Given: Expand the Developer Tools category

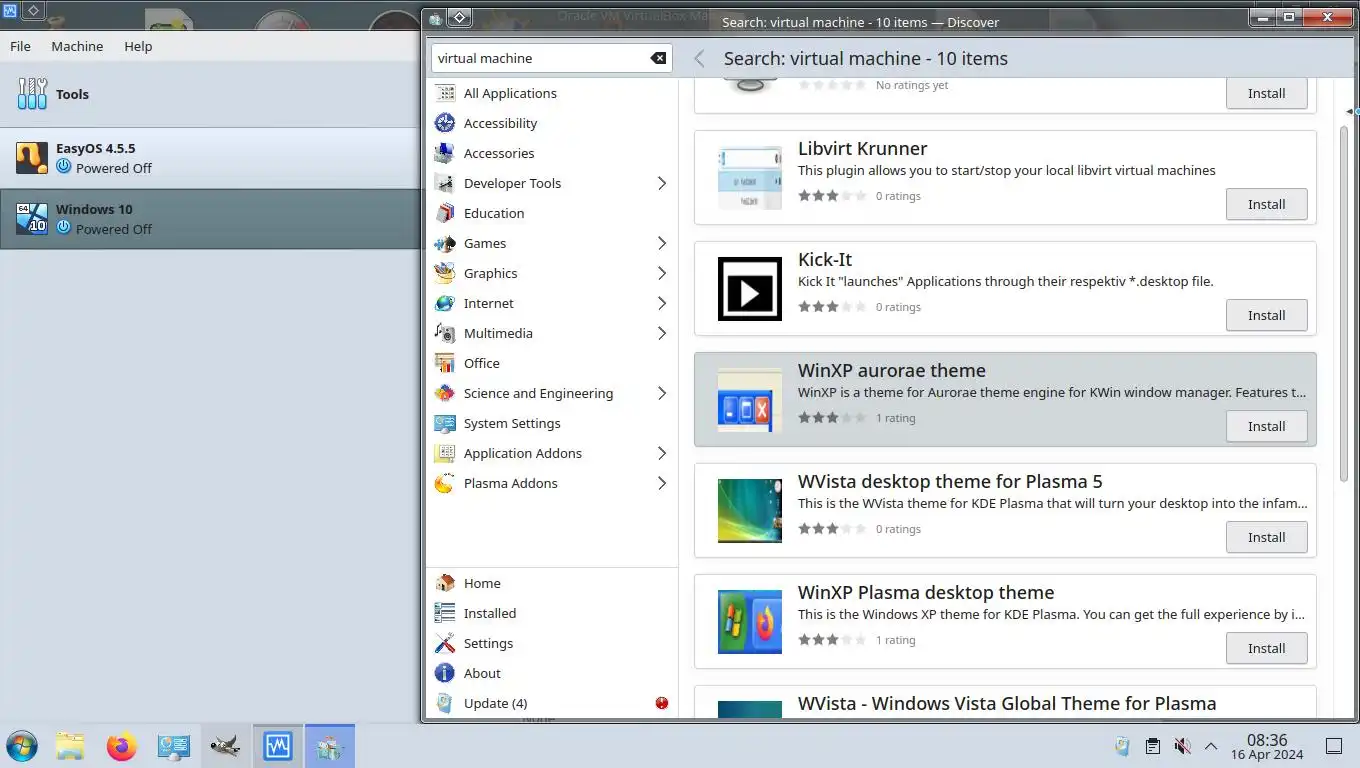Looking at the screenshot, I should coord(661,183).
